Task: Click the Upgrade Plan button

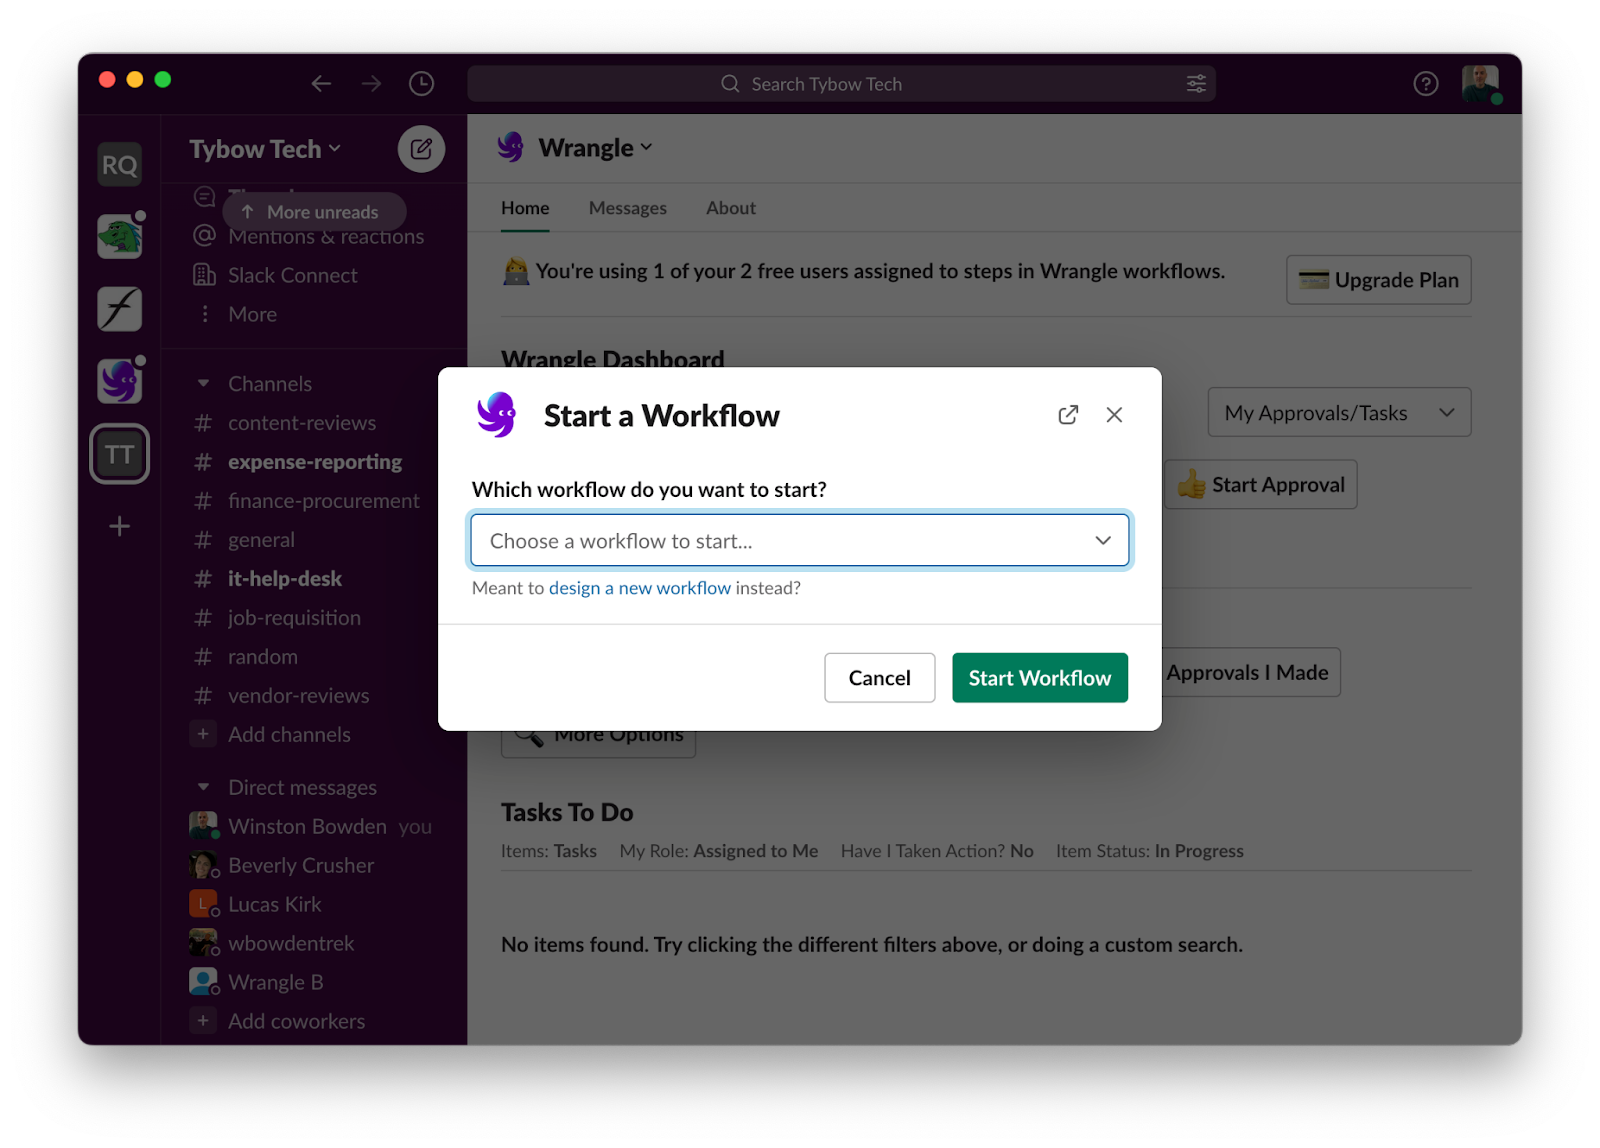Action: click(x=1379, y=280)
